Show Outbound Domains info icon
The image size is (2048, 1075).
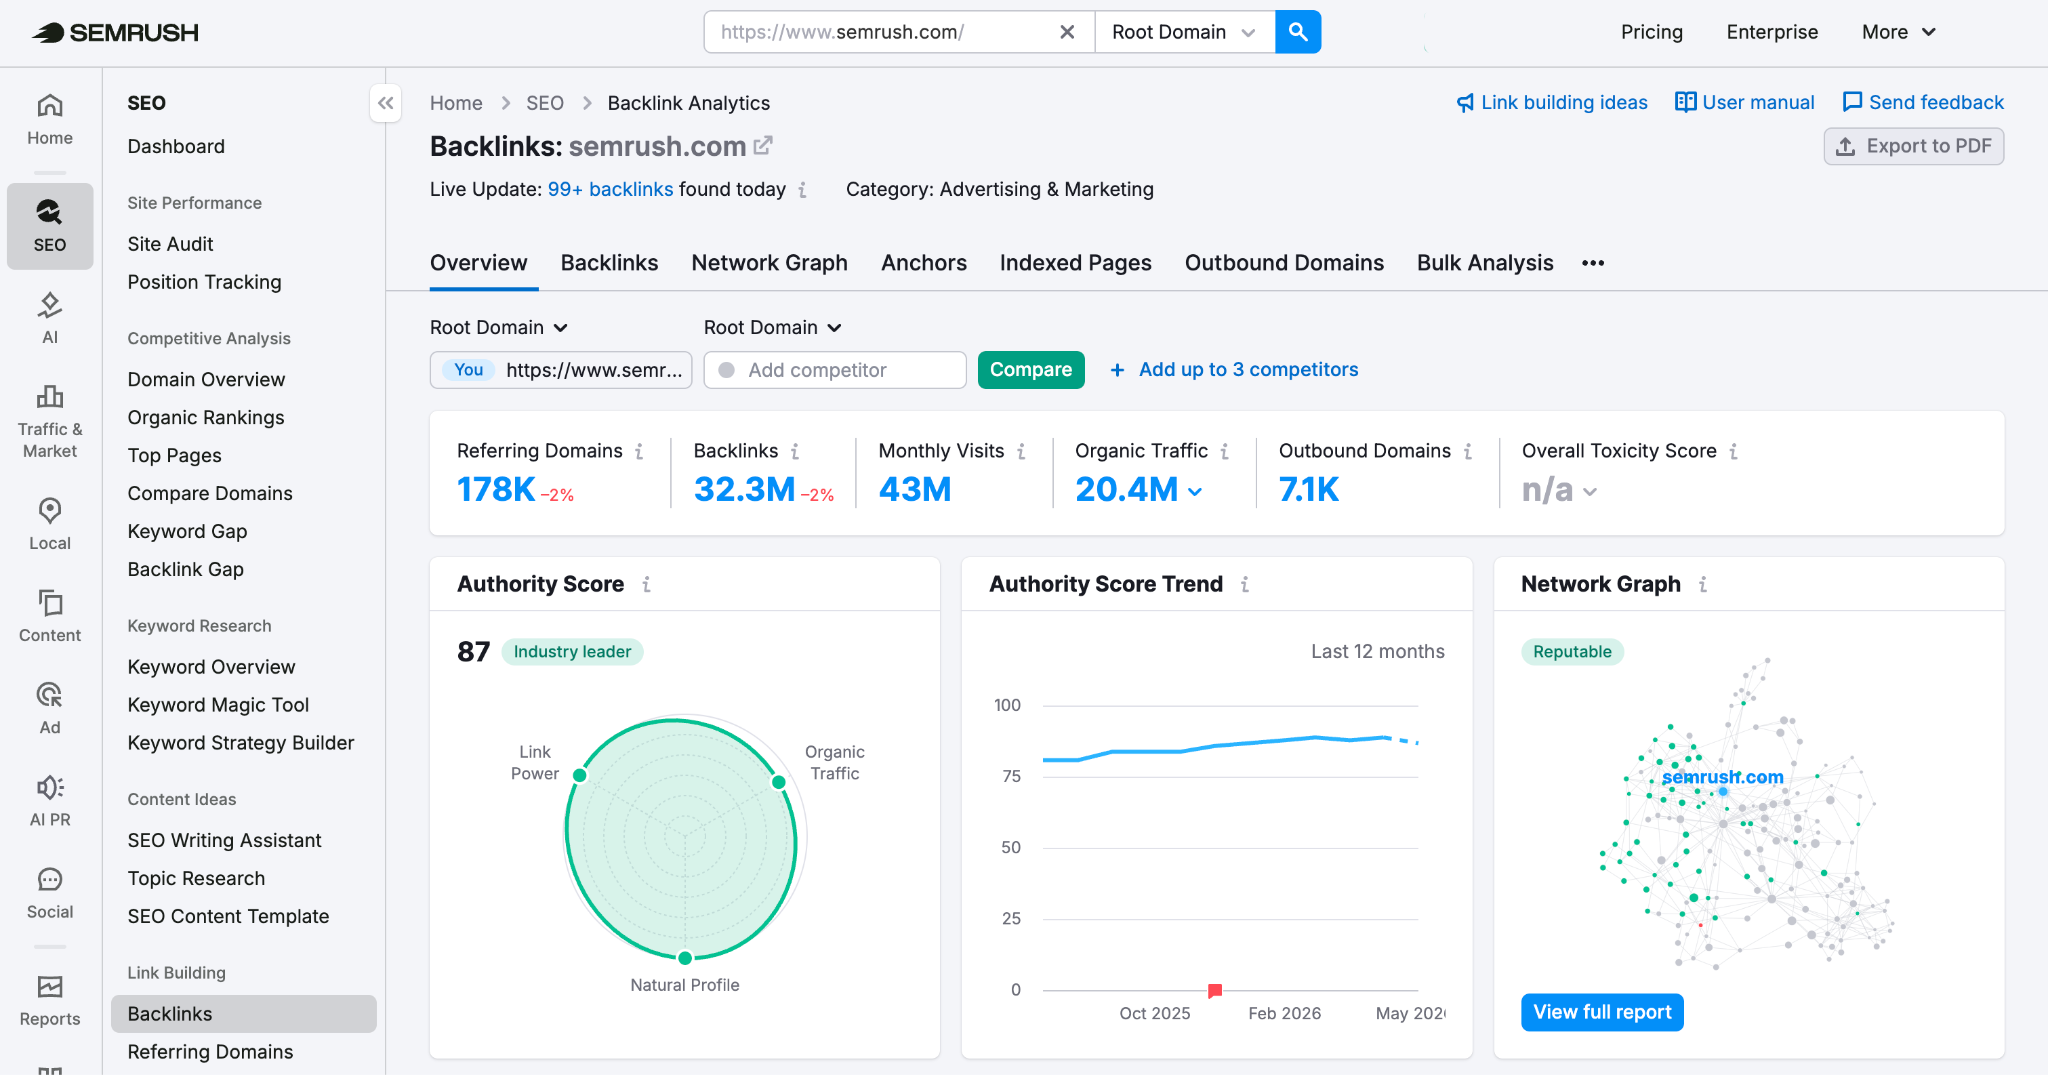pyautogui.click(x=1468, y=451)
